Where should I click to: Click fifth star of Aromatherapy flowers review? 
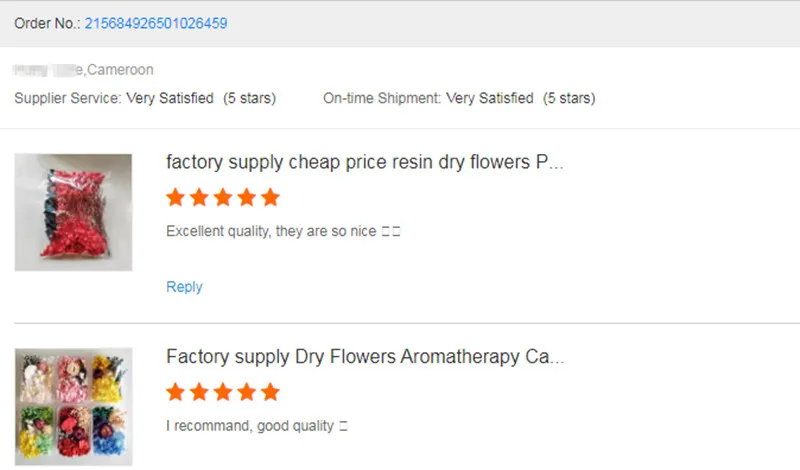click(x=270, y=391)
